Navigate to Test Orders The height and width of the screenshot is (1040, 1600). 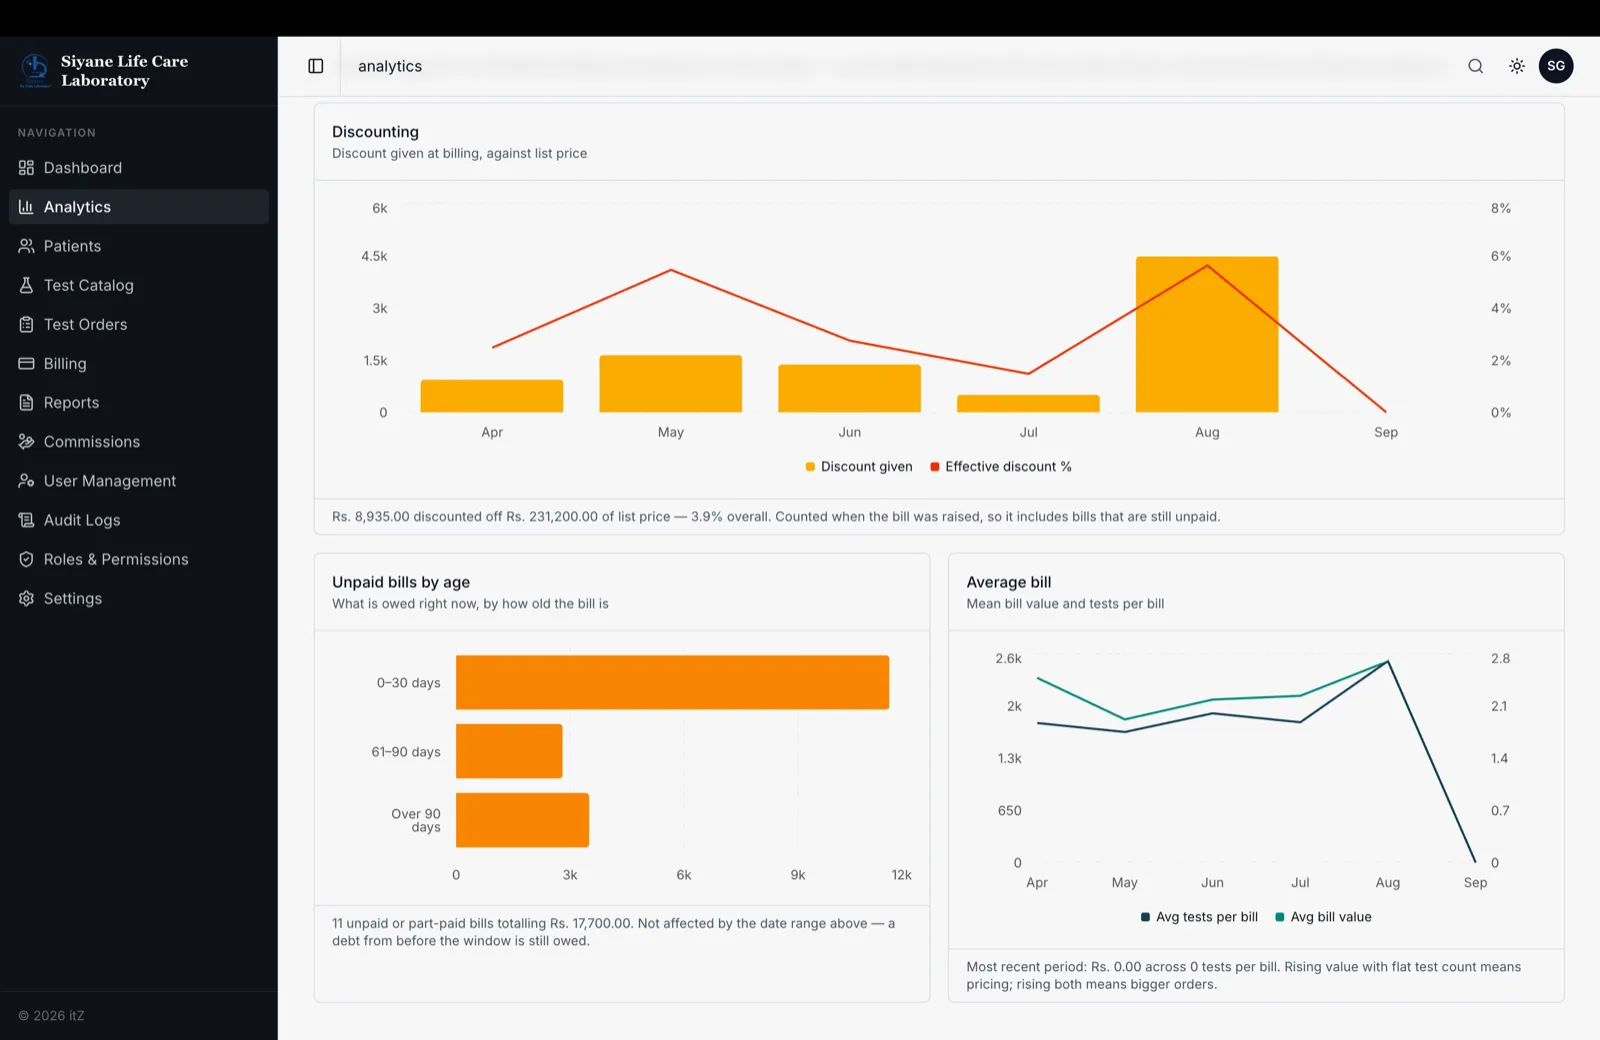point(139,324)
